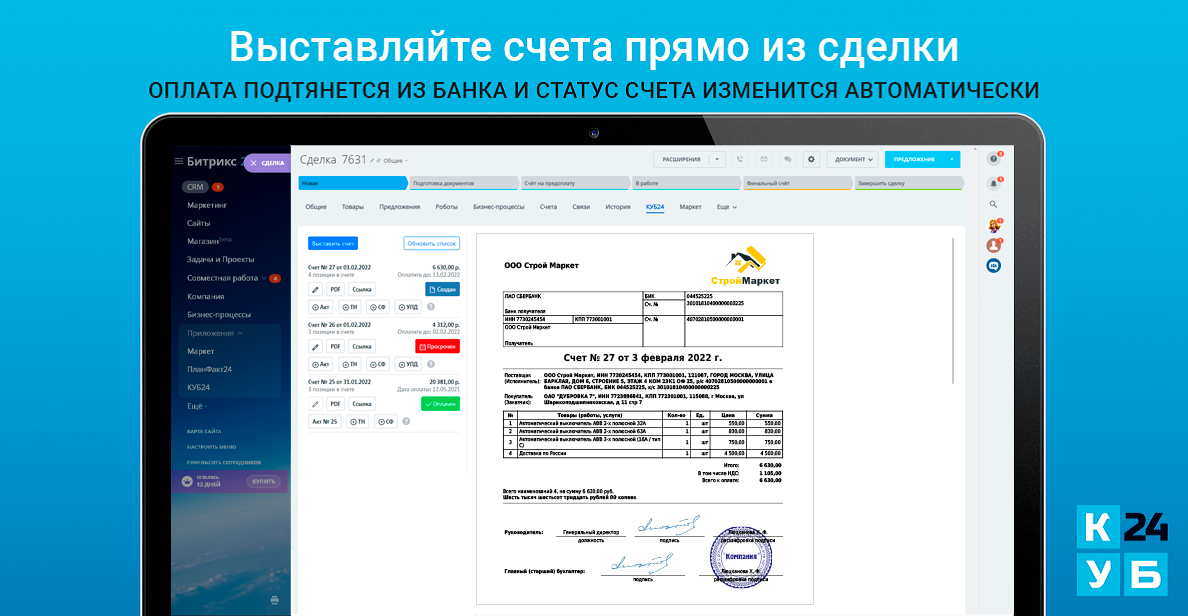This screenshot has height=616, width=1188.
Task: Open Задачи и Проекты in the sidebar
Action: click(220, 259)
